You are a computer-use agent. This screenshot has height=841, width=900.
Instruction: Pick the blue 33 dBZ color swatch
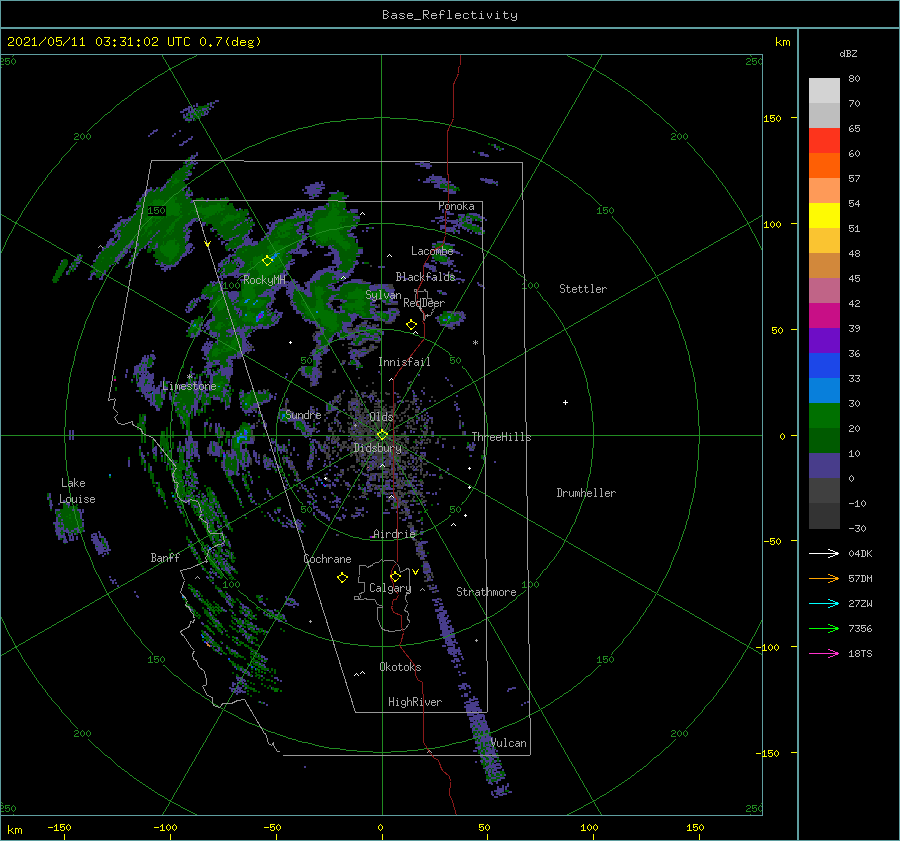tap(824, 366)
